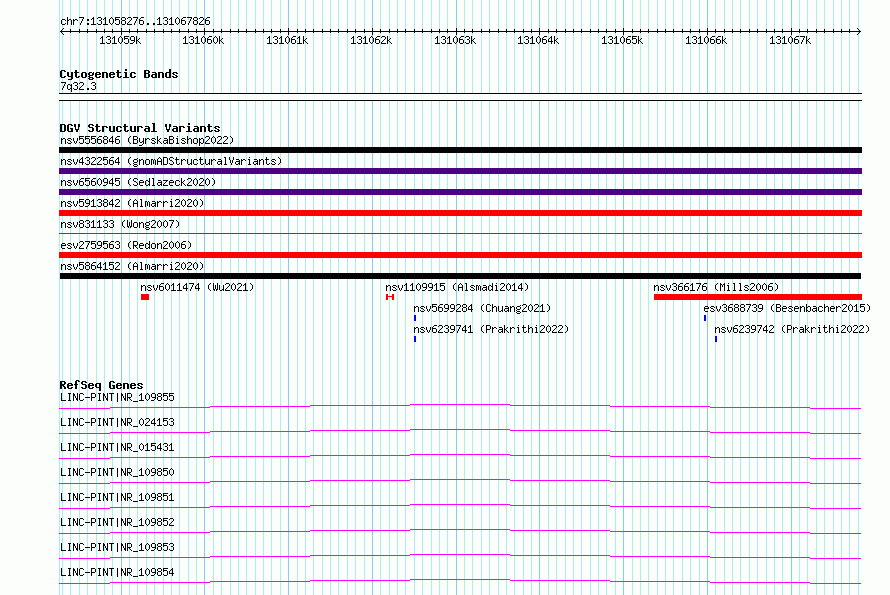Open the nsv5913842 (Almarri2020) label
The height and width of the screenshot is (595, 890).
click(x=132, y=203)
